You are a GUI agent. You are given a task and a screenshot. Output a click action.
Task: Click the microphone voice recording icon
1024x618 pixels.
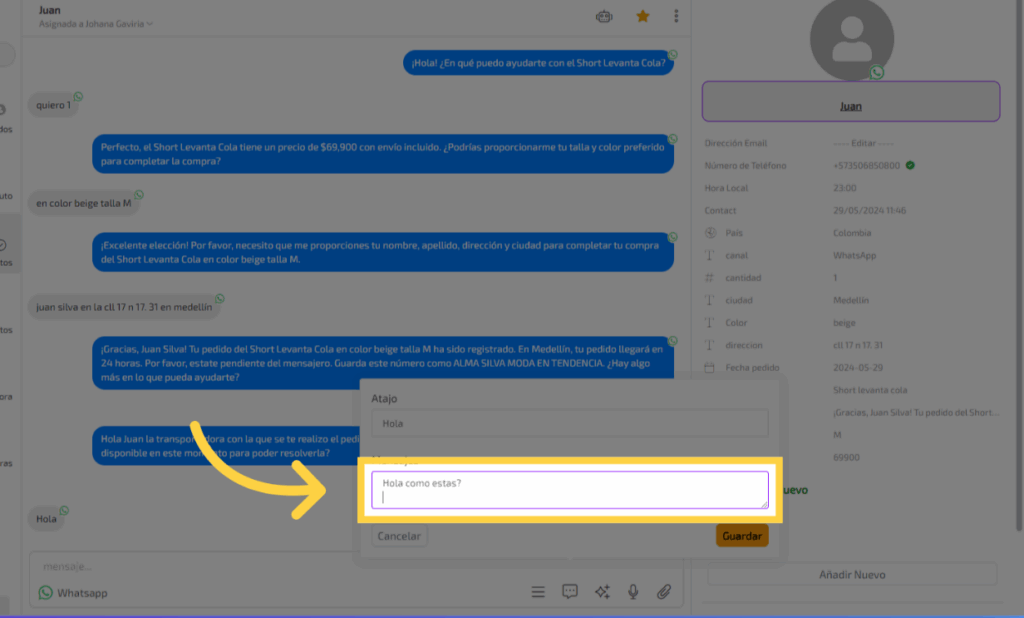click(633, 592)
